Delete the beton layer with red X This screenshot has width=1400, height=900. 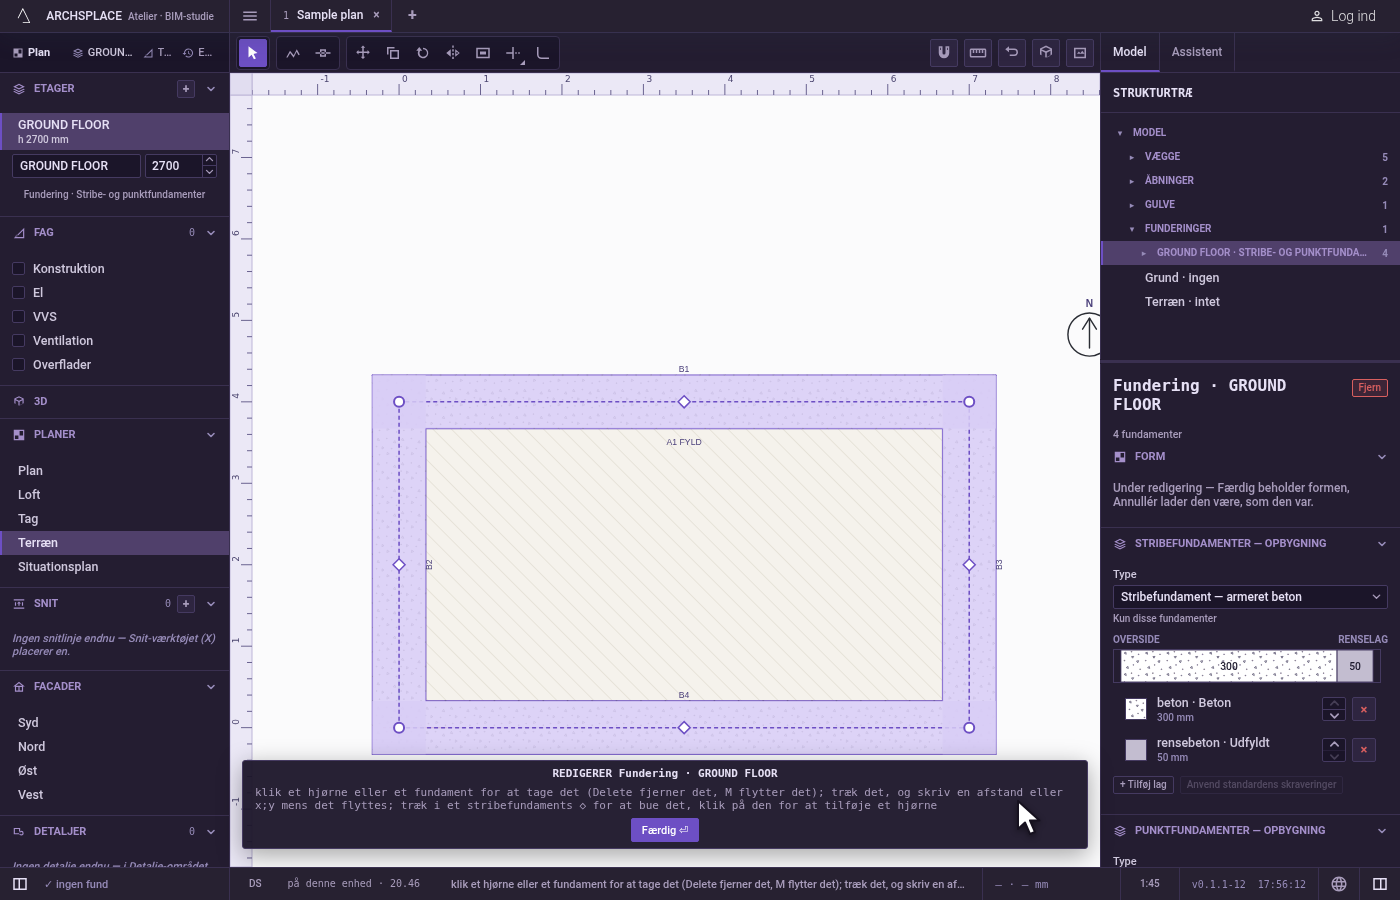1364,709
